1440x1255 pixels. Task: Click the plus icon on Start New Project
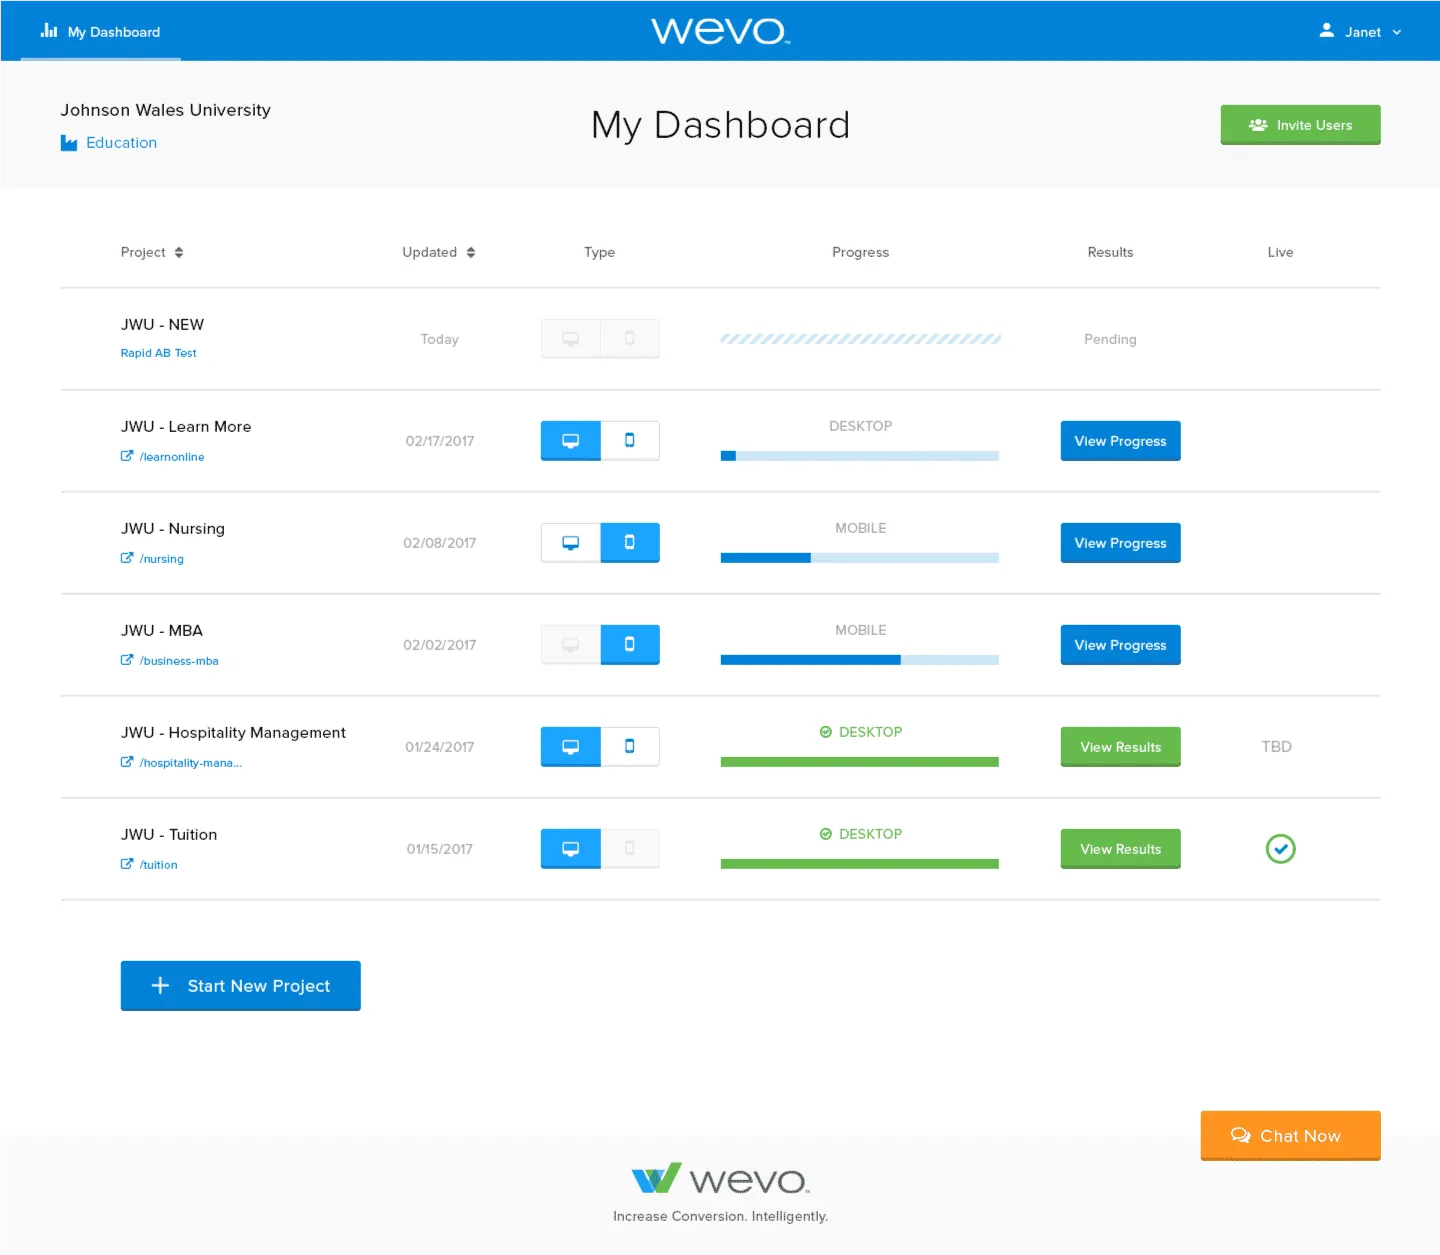[x=160, y=986]
